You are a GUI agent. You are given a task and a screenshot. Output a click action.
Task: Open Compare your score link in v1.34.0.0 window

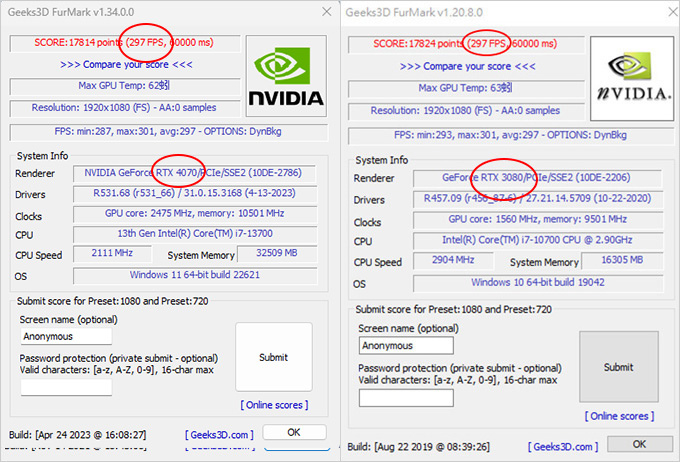[126, 65]
